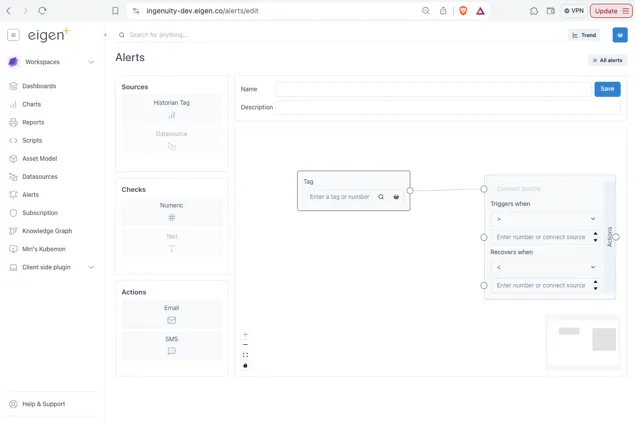Image resolution: width=635 pixels, height=422 pixels.
Task: Click the Connect source input connector
Action: pyautogui.click(x=484, y=189)
